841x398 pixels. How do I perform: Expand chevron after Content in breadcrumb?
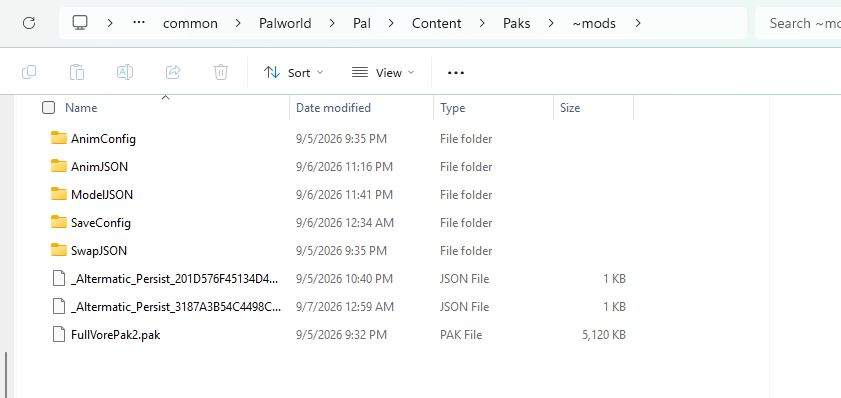[x=482, y=23]
